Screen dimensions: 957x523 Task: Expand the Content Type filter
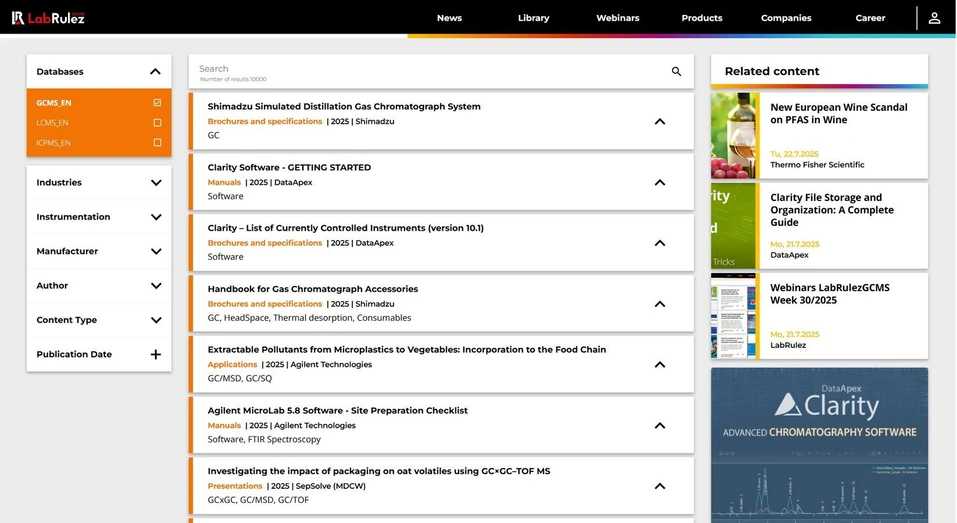(156, 320)
